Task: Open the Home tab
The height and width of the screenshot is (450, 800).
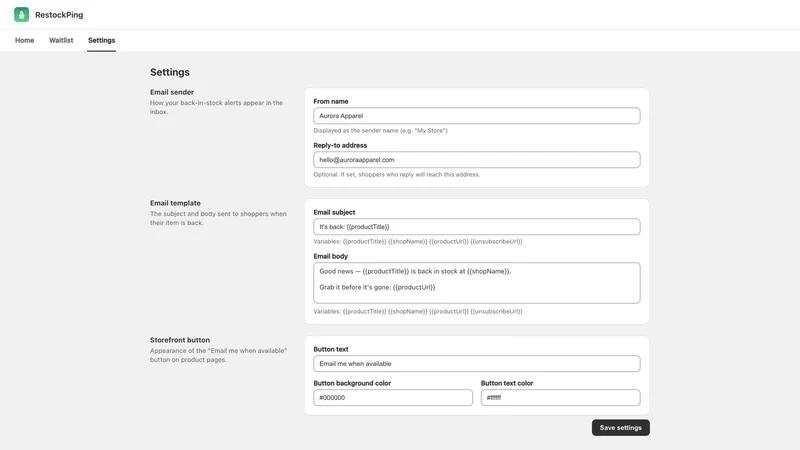Action: [x=24, y=40]
